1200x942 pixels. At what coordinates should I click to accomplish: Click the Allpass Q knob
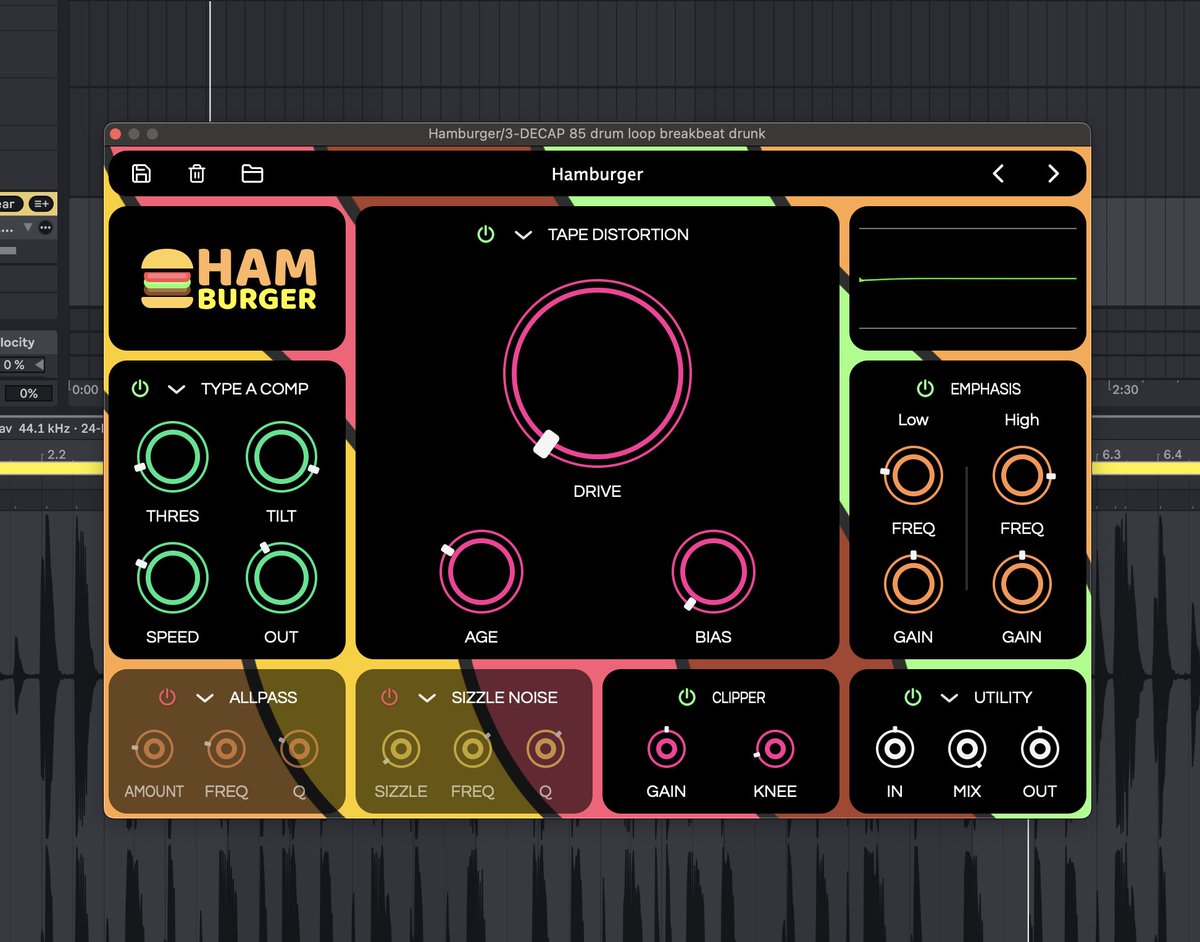coord(299,749)
